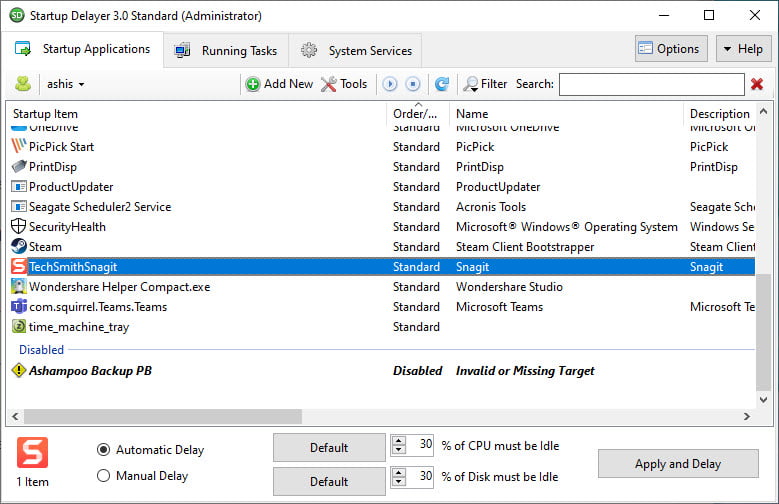The image size is (779, 504).
Task: Click the Apply and Delay button
Action: coord(678,464)
